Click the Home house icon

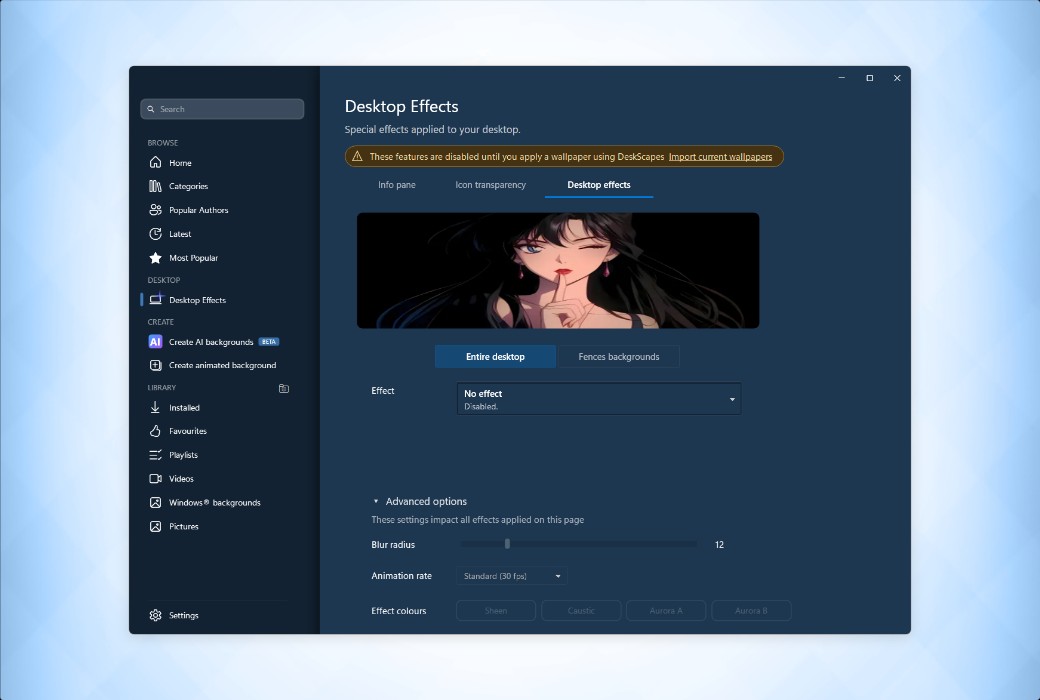point(155,163)
